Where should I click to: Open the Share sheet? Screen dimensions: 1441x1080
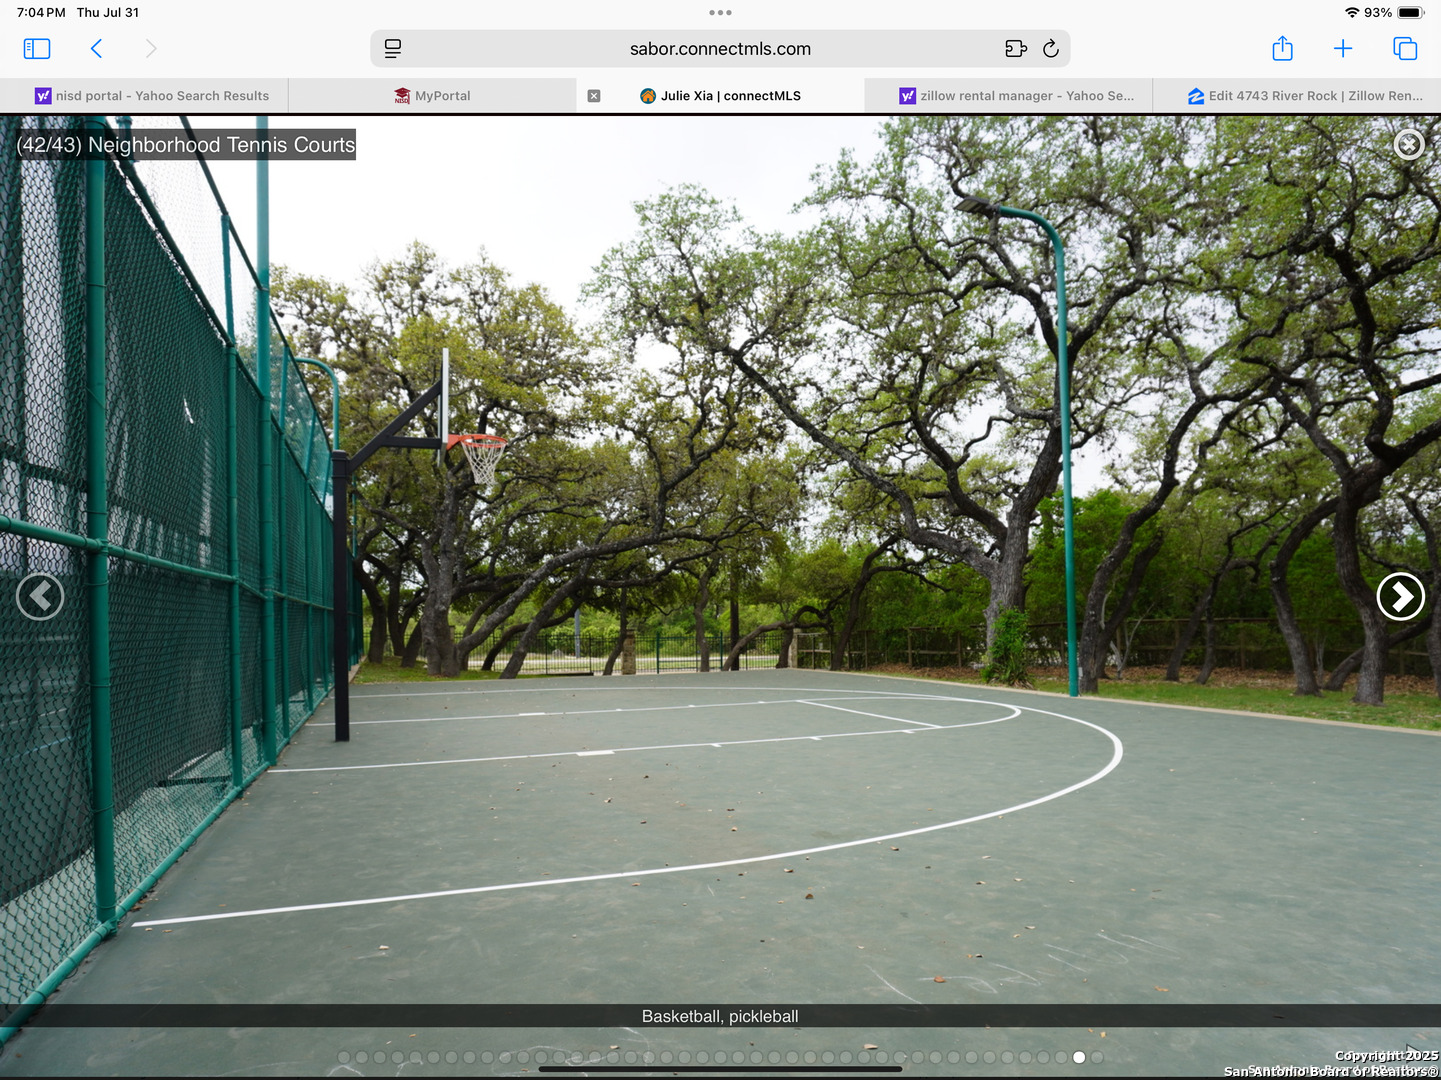coord(1282,48)
